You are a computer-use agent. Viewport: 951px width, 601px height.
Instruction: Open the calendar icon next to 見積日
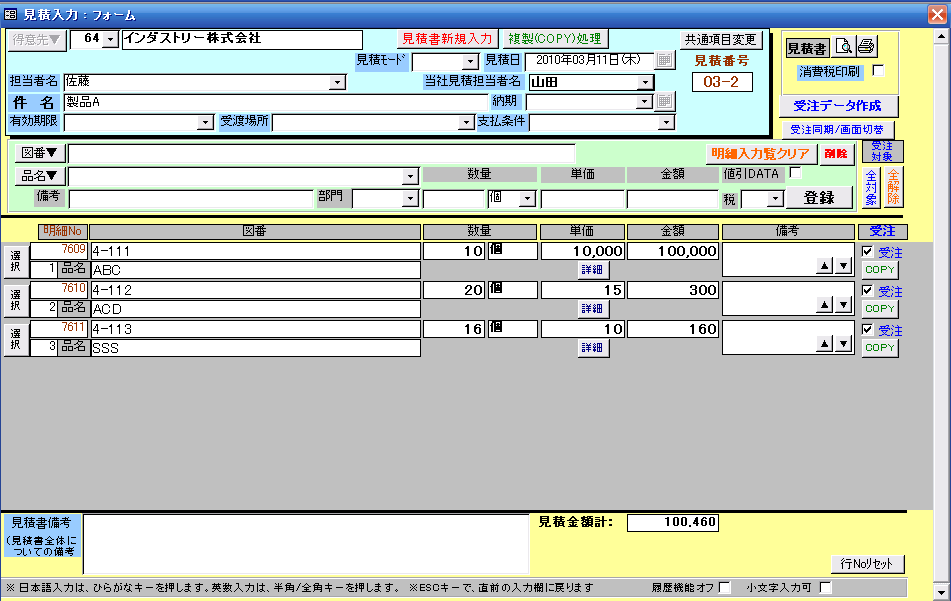point(665,60)
